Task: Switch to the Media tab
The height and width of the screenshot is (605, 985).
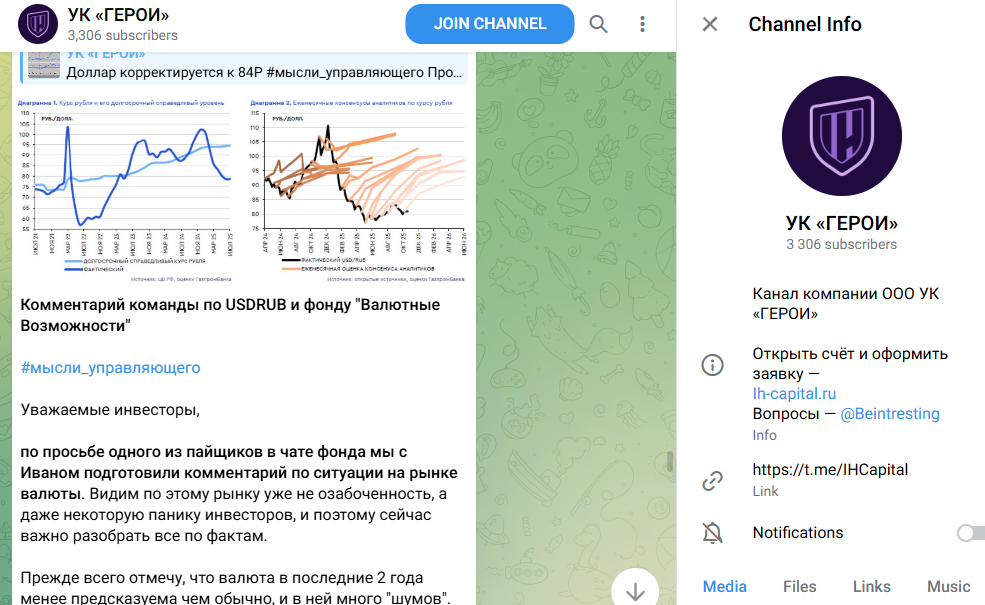Action: click(724, 586)
